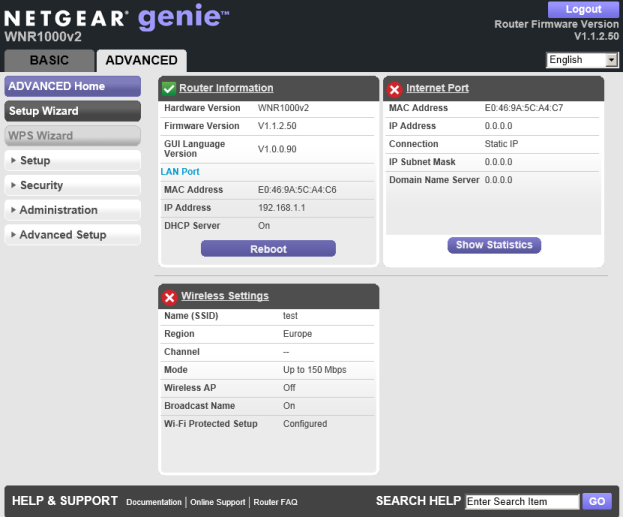Click the Region value Europe
The height and width of the screenshot is (517, 623).
(298, 334)
